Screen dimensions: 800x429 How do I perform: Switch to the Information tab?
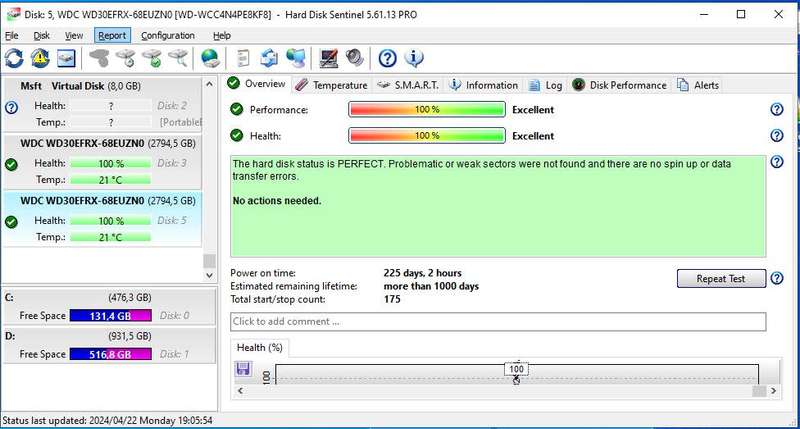(484, 85)
